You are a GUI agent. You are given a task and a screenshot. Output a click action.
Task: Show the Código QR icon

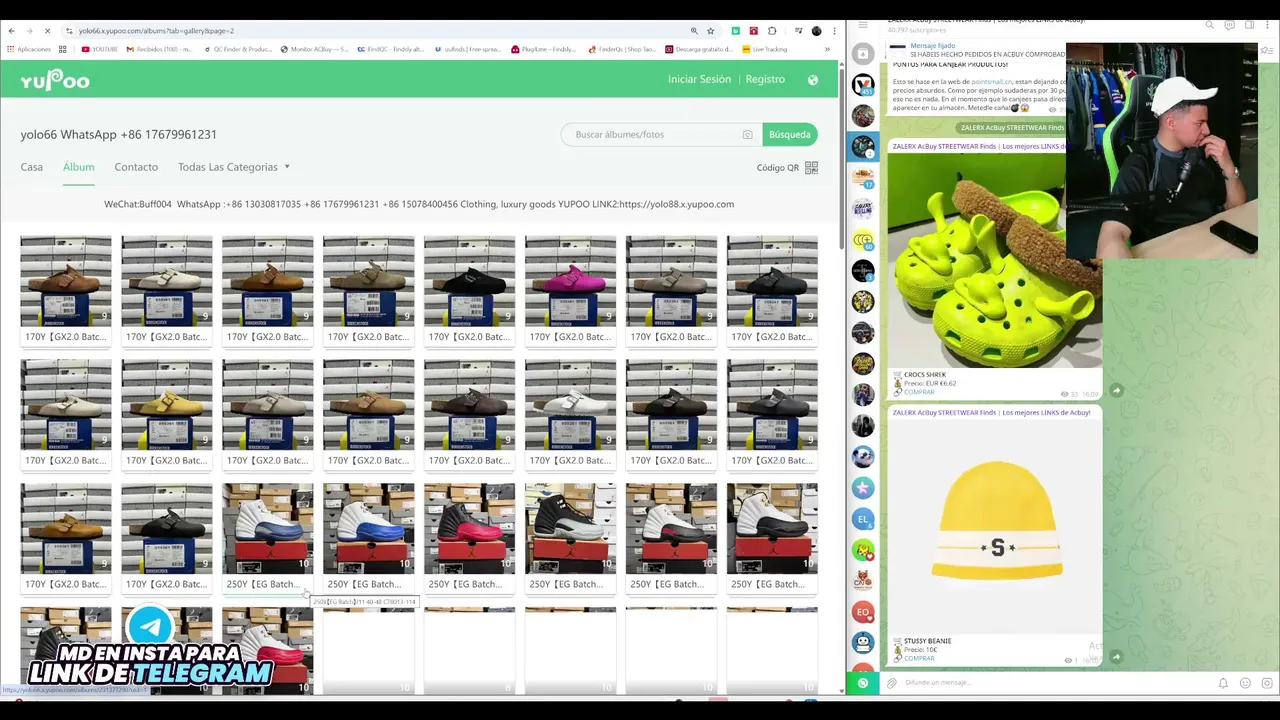[811, 168]
